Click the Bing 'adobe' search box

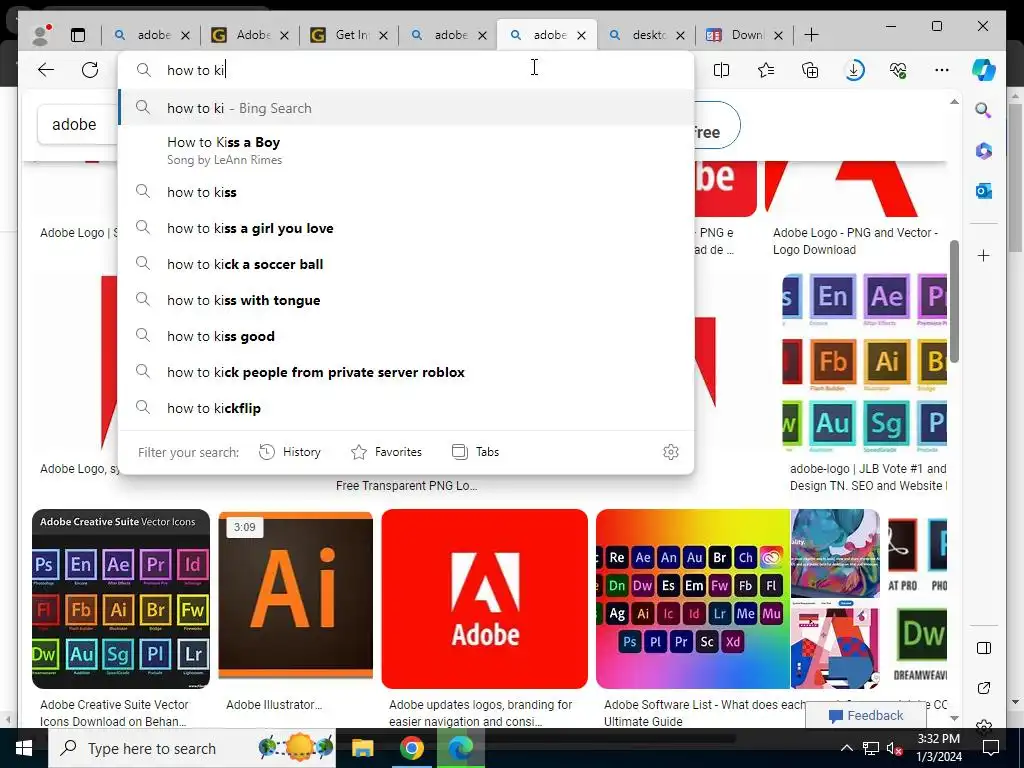(x=76, y=124)
